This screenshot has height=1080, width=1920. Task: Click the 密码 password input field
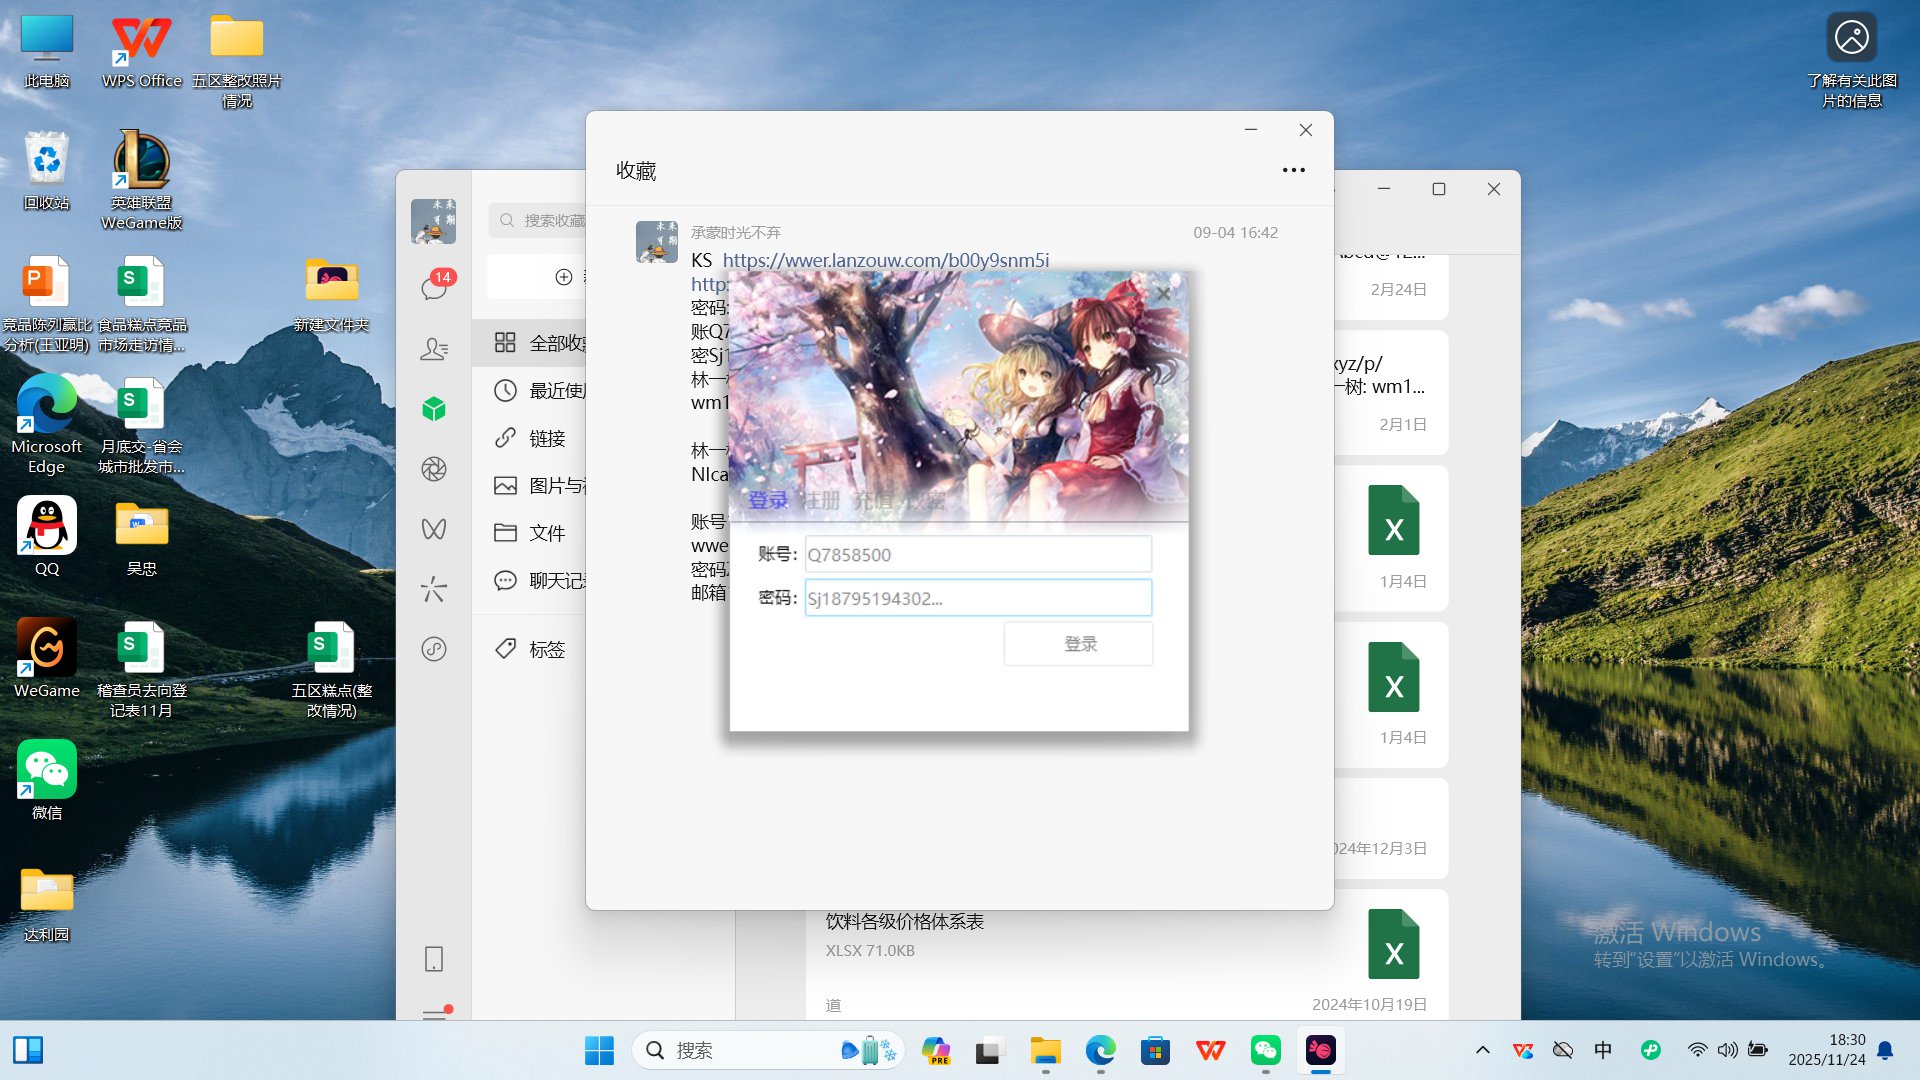[x=977, y=598]
